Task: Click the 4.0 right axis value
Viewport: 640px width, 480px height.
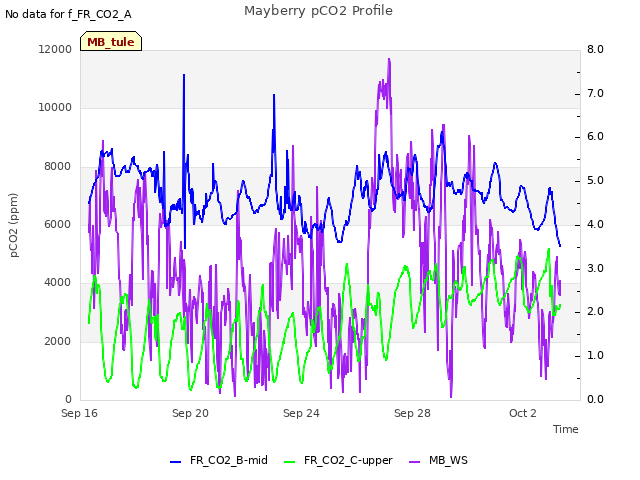Action: point(595,224)
